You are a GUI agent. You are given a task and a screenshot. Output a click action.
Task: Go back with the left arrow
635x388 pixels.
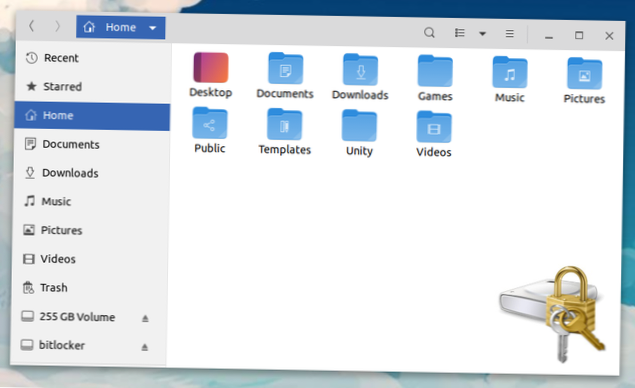click(x=31, y=26)
